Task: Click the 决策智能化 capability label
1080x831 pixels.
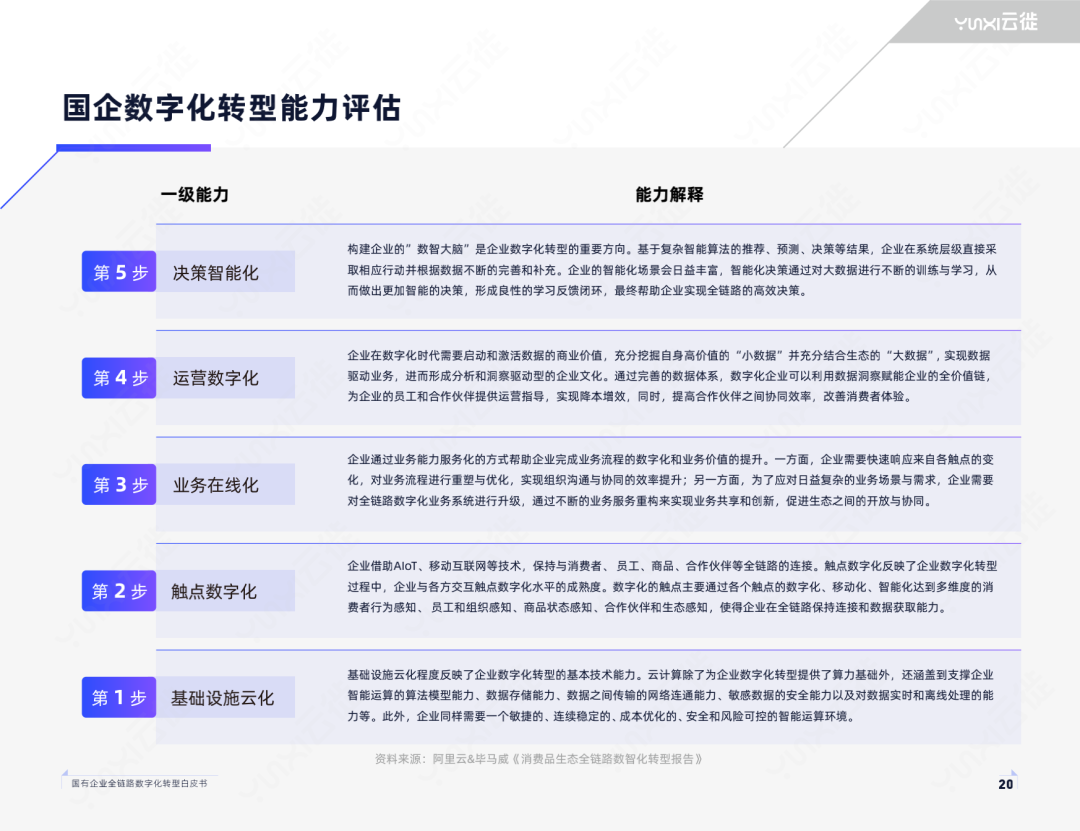Action: click(x=216, y=273)
